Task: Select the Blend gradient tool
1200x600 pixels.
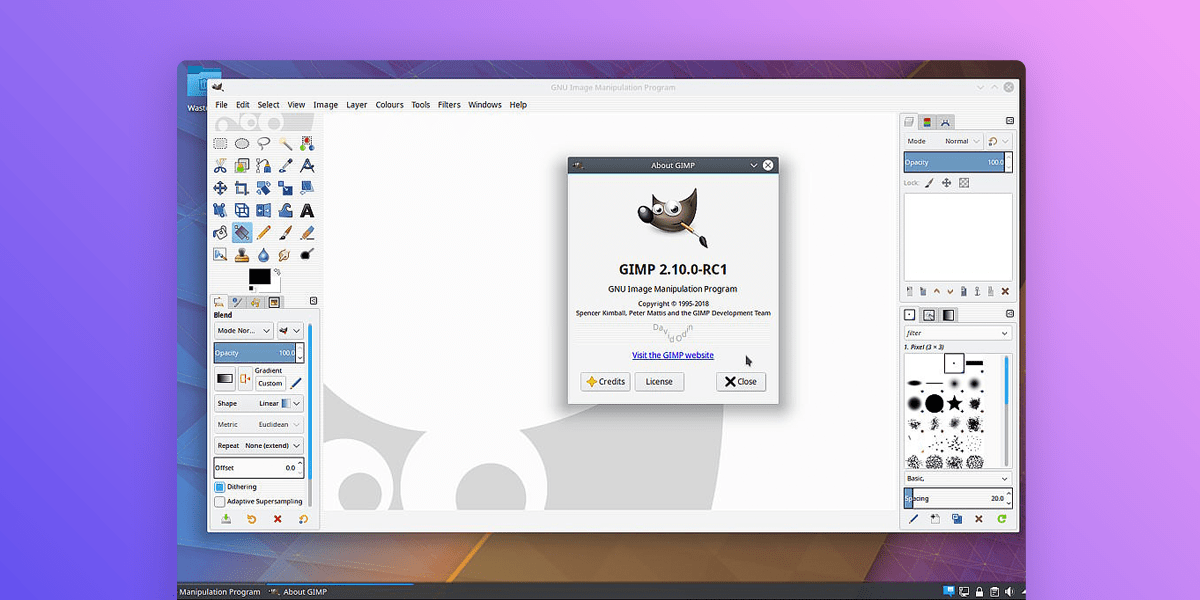Action: click(242, 232)
